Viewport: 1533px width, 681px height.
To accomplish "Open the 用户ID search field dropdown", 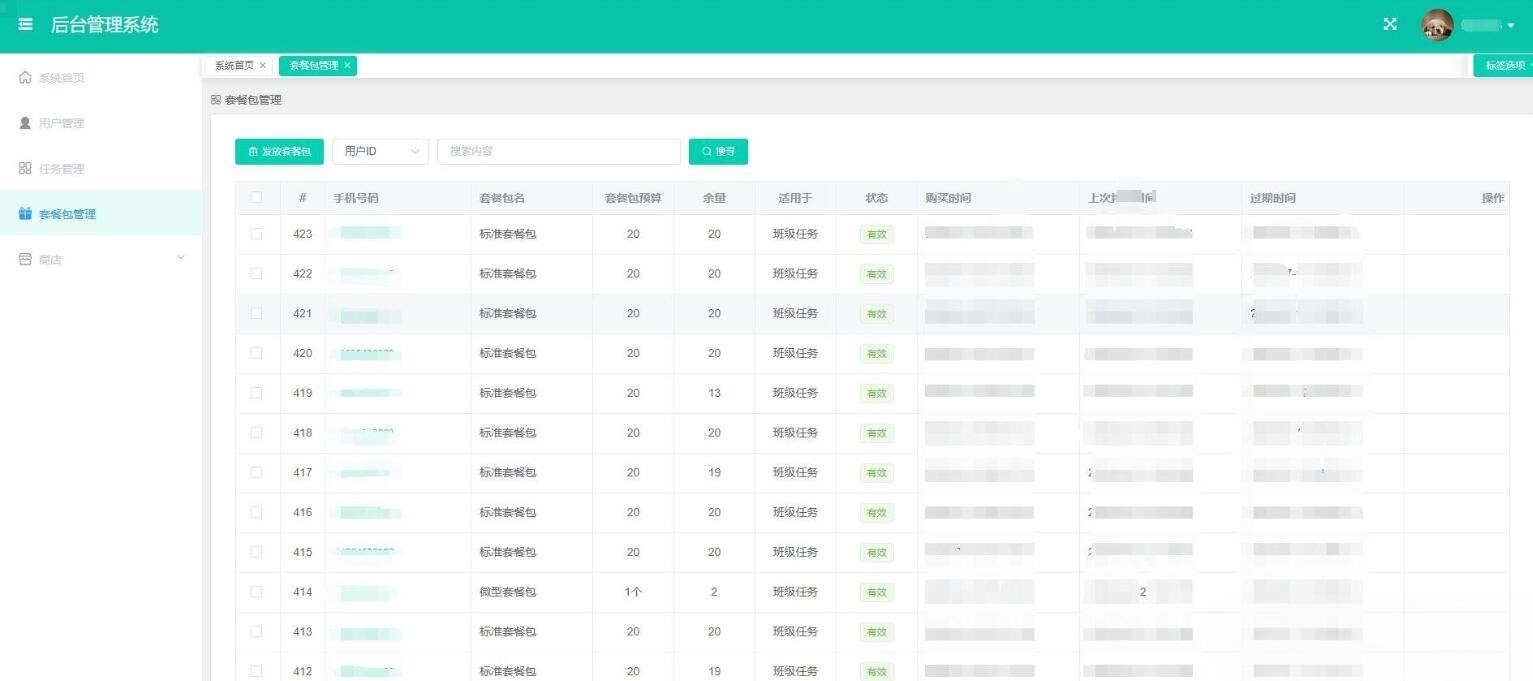I will click(x=380, y=151).
